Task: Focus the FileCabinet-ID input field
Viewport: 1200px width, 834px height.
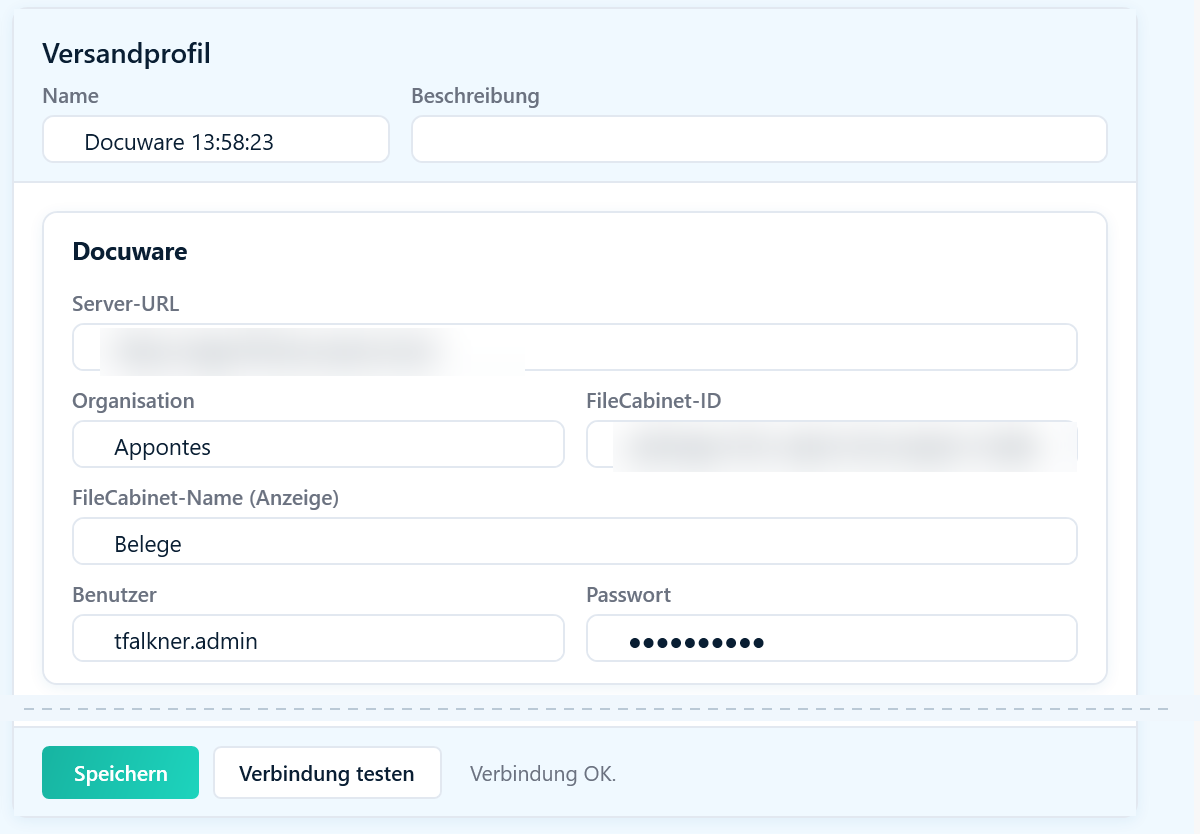Action: [832, 444]
